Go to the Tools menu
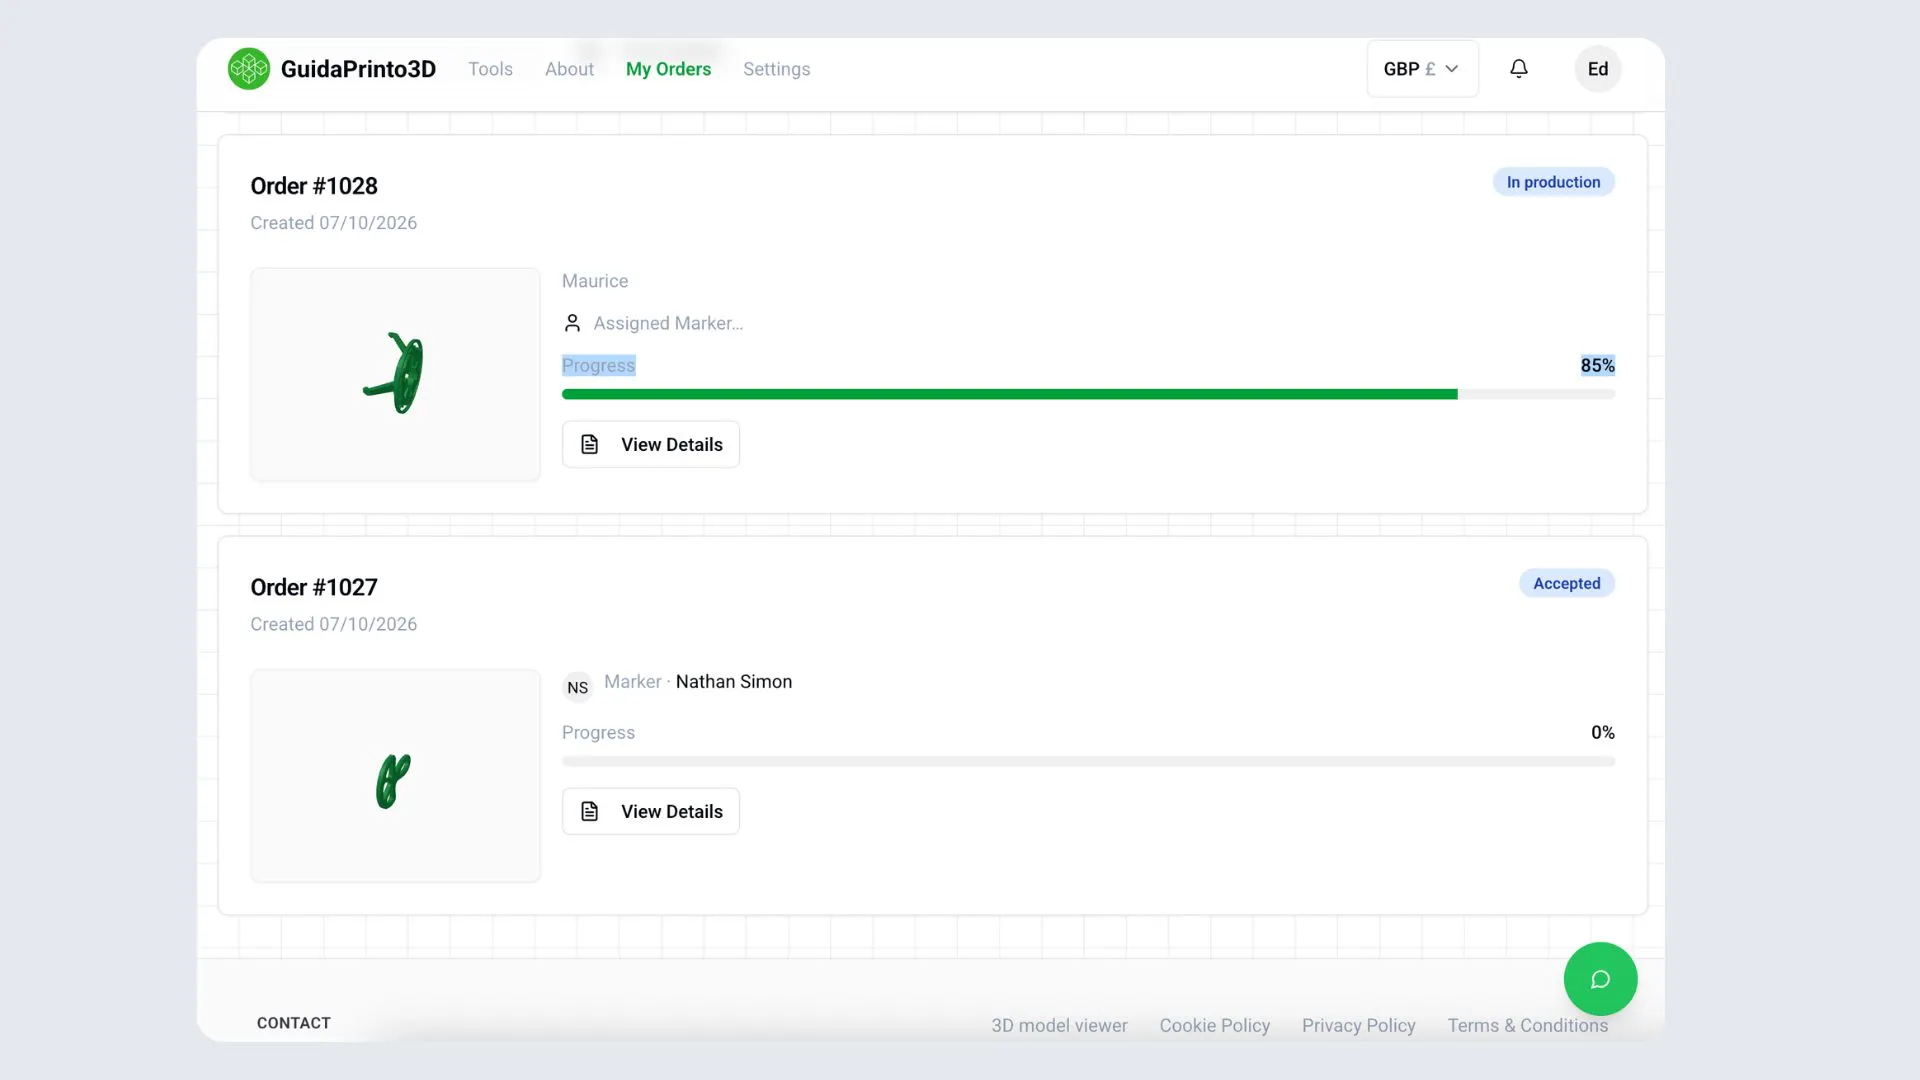Screen dimensions: 1920x1080 (490, 69)
